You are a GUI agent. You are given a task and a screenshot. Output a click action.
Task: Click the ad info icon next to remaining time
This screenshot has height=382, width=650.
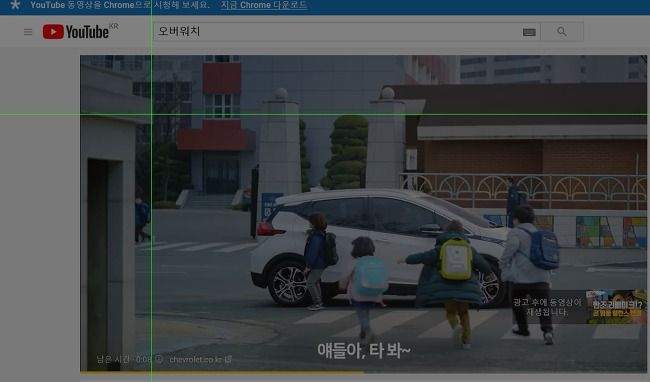(159, 359)
